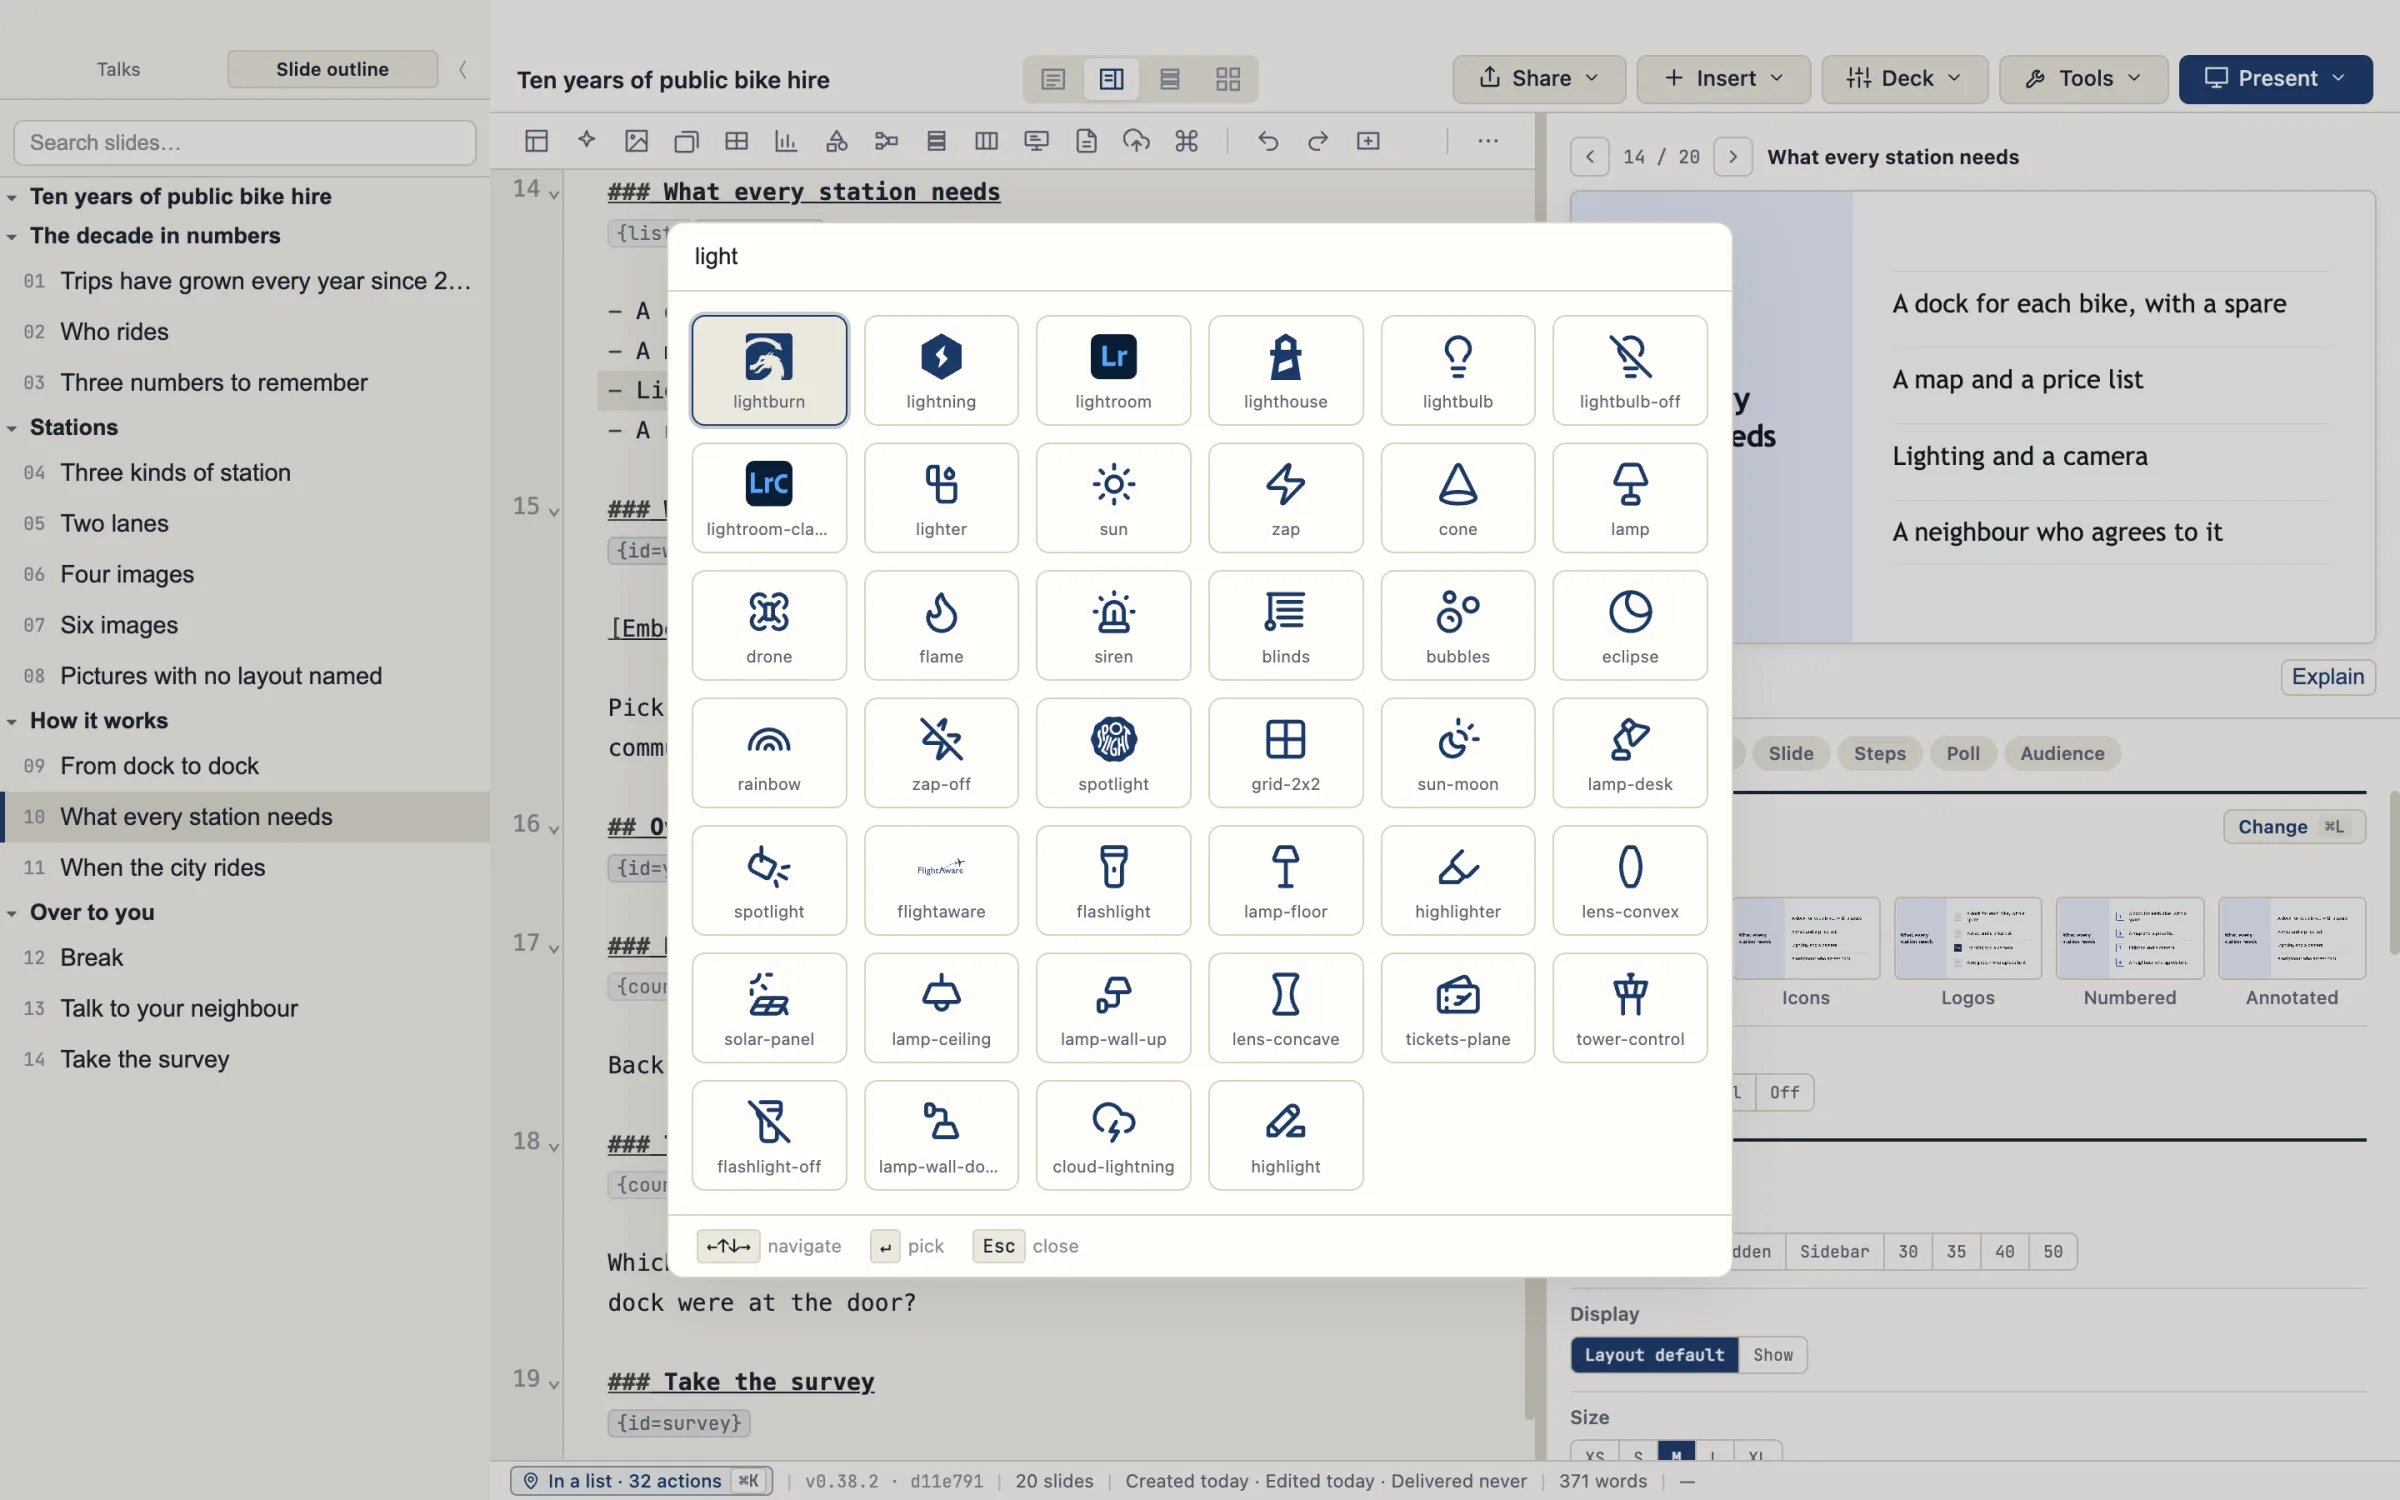Choose the tower-control icon
The height and width of the screenshot is (1500, 2400).
1629,1008
